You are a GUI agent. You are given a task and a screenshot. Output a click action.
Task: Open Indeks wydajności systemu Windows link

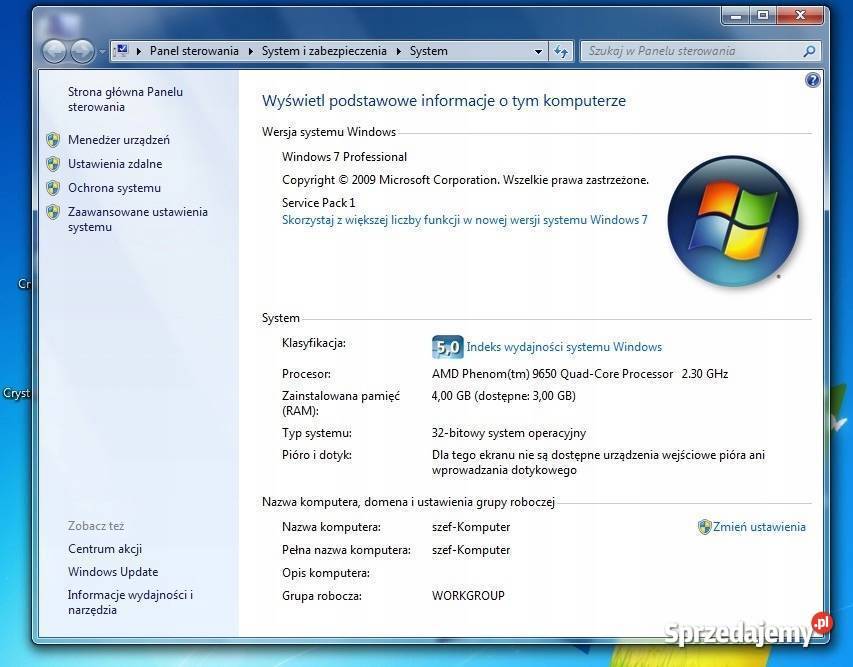(x=564, y=347)
